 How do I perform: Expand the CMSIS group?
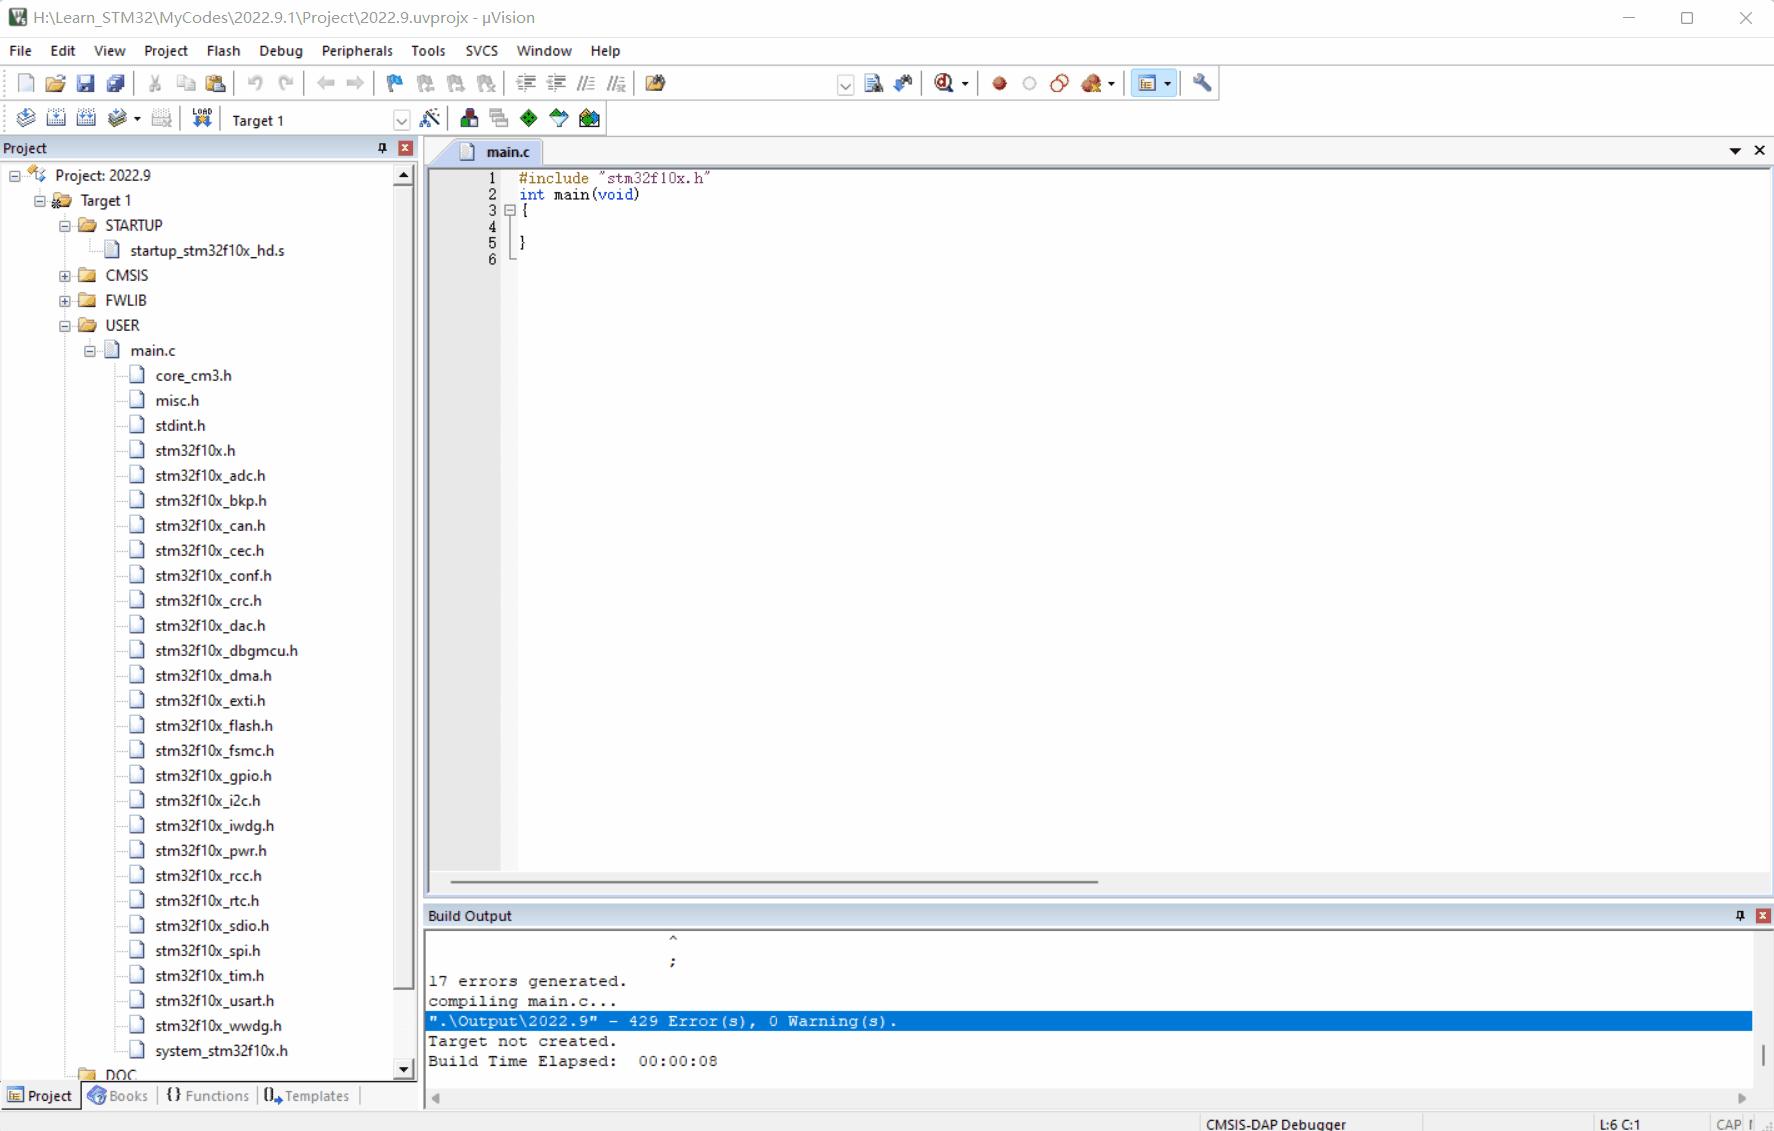(x=65, y=275)
